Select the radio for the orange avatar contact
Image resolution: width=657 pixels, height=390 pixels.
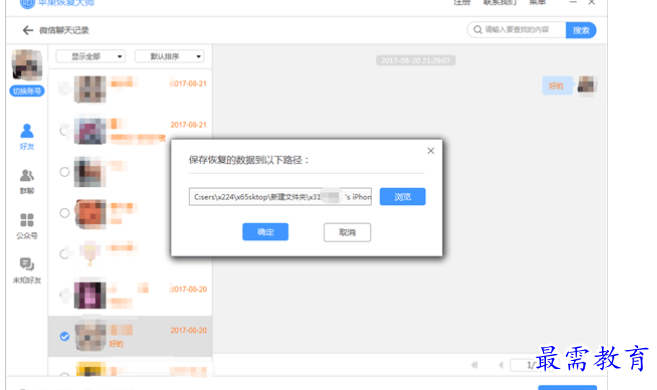pyautogui.click(x=65, y=213)
